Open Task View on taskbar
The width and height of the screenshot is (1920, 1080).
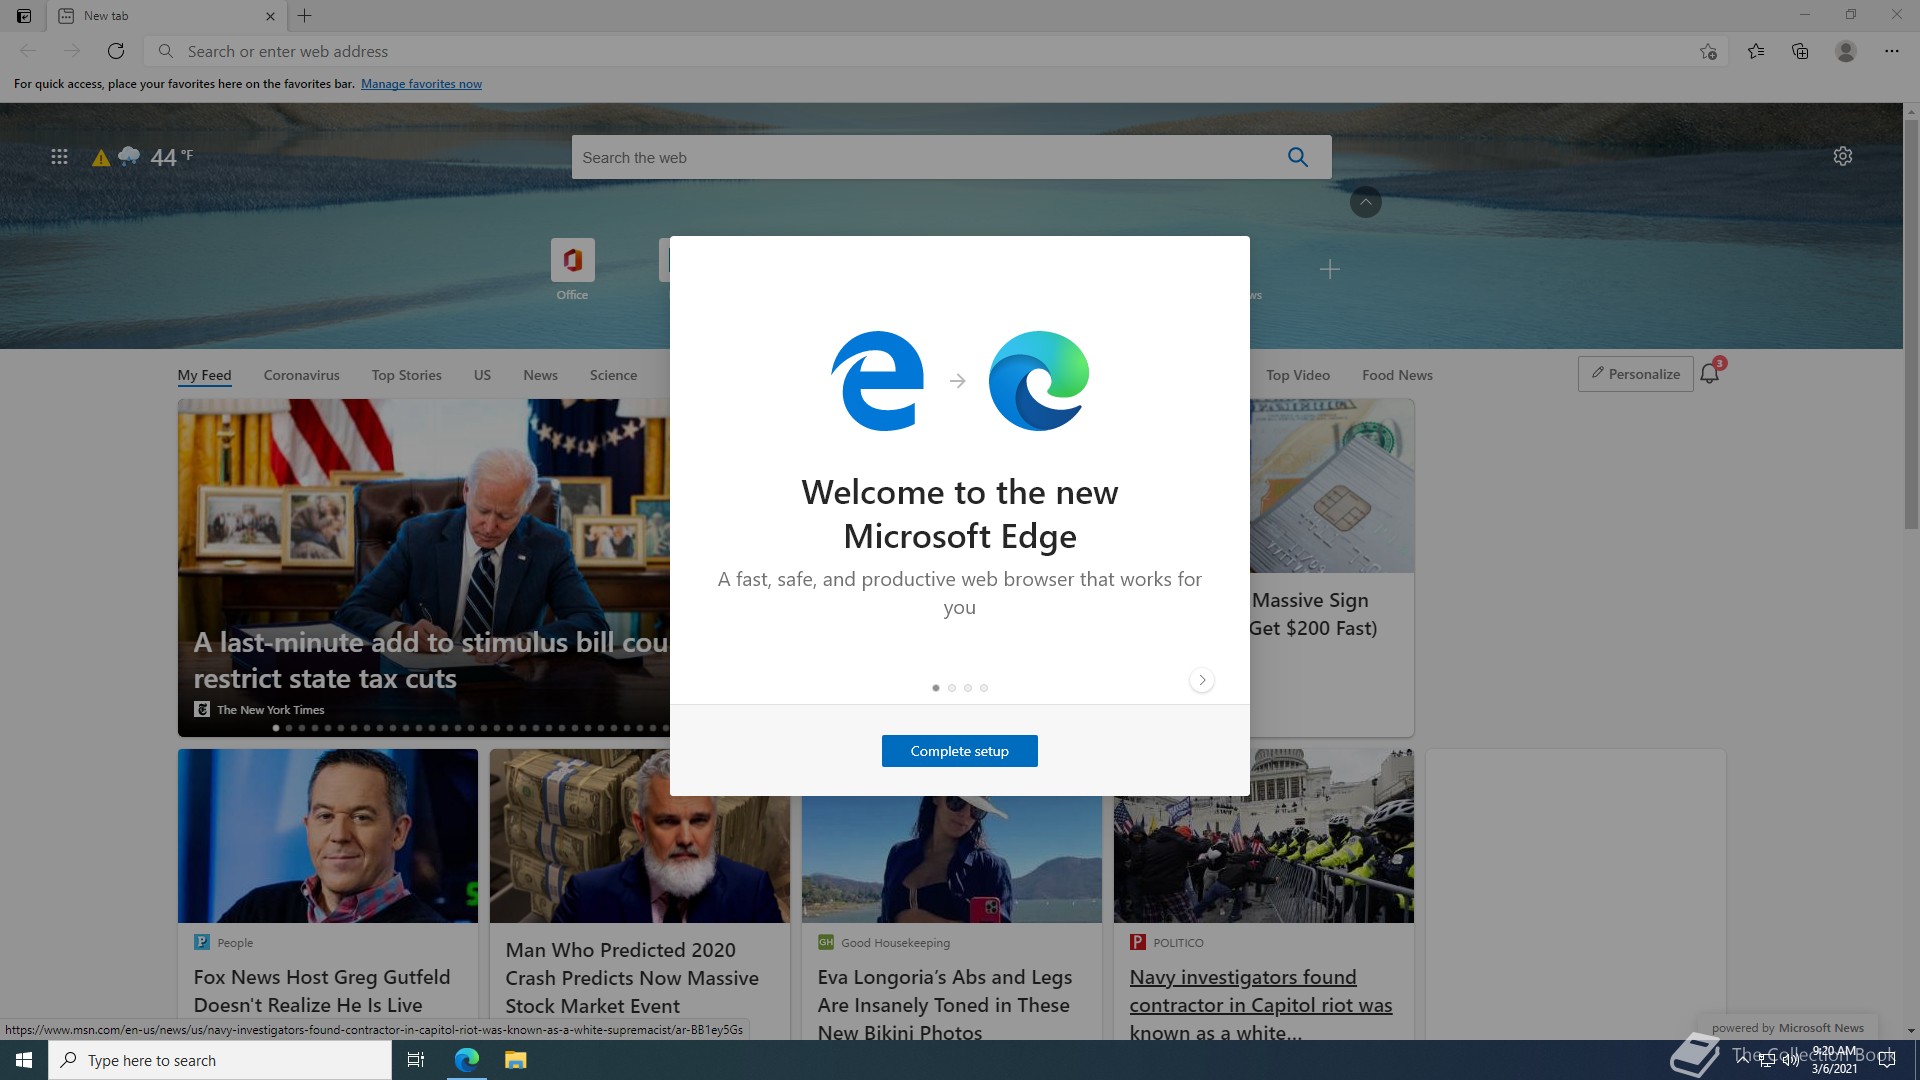(416, 1060)
